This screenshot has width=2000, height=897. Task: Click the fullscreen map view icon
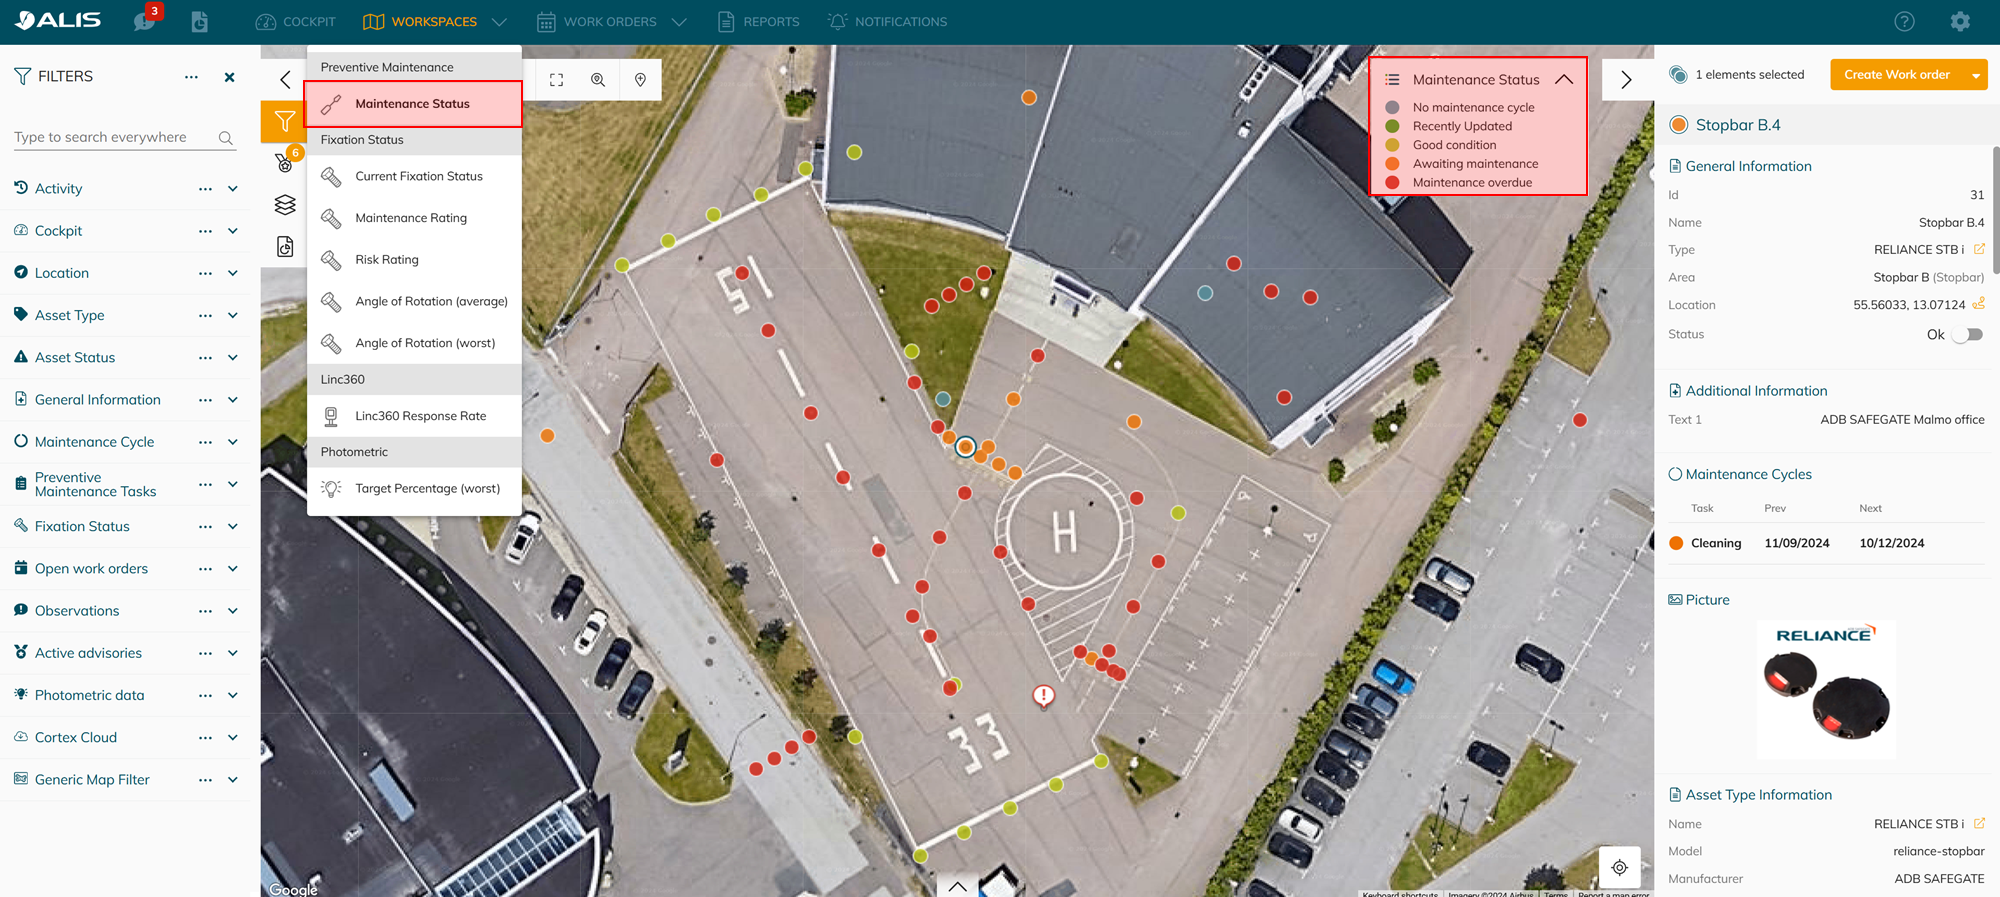click(x=557, y=80)
